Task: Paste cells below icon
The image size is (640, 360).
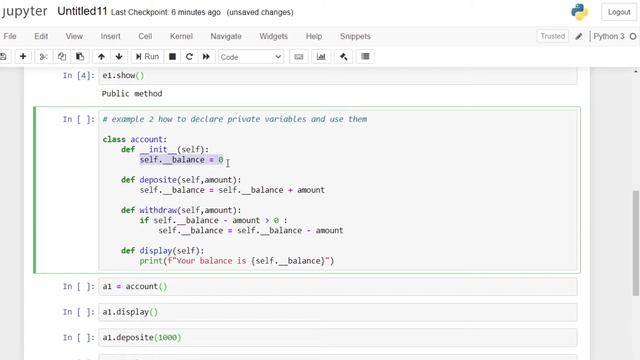Action: [80, 57]
